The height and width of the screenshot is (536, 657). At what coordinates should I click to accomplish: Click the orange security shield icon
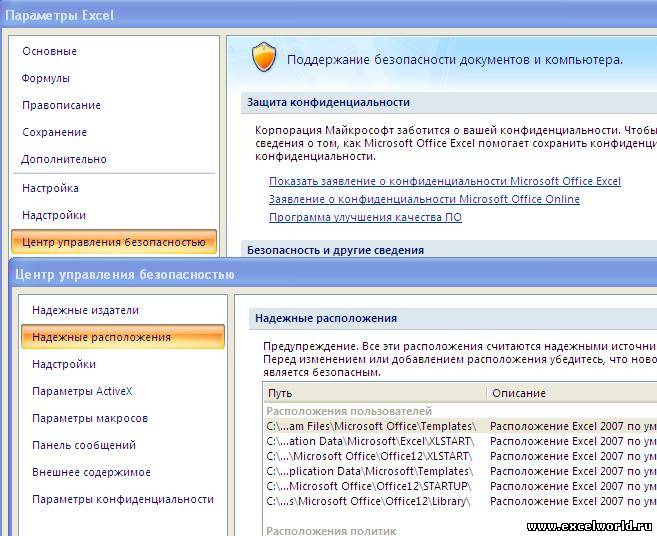pyautogui.click(x=264, y=57)
